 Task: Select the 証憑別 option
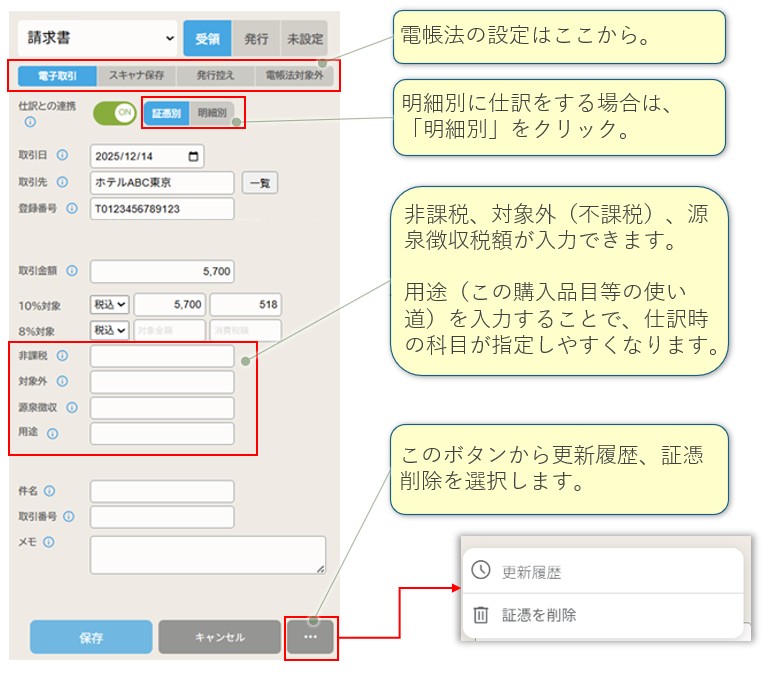pos(166,113)
